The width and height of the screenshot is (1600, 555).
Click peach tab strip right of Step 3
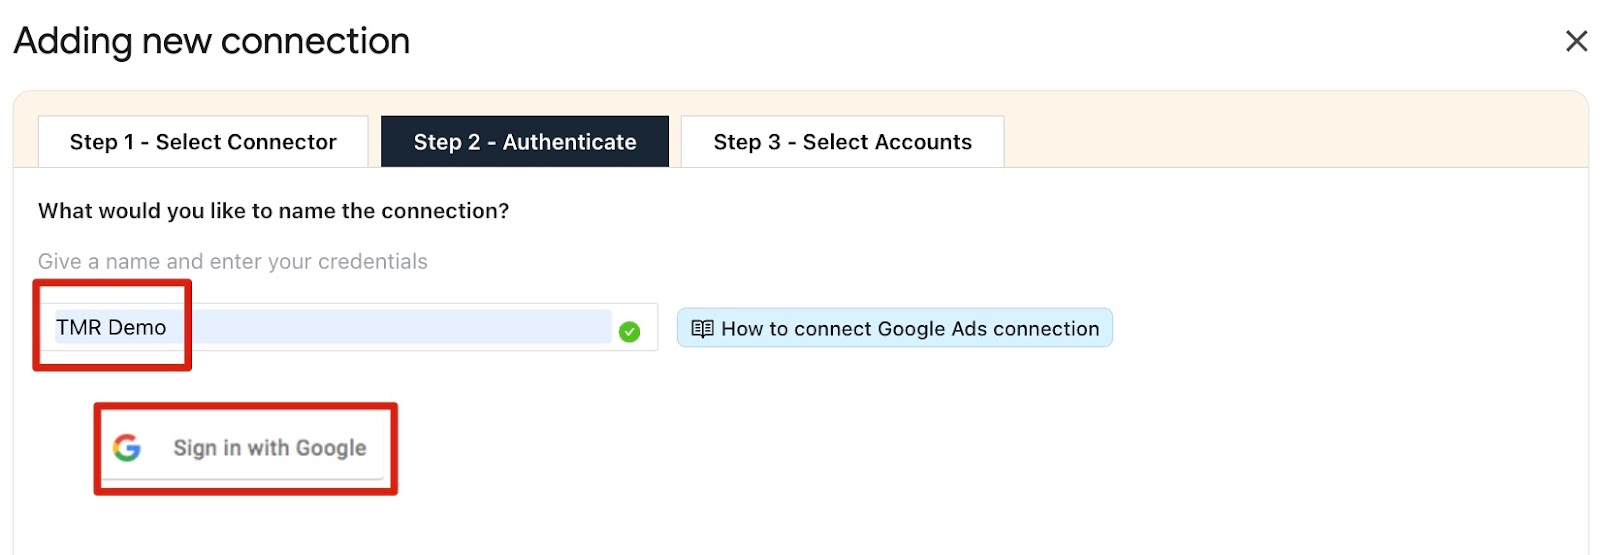[1290, 135]
